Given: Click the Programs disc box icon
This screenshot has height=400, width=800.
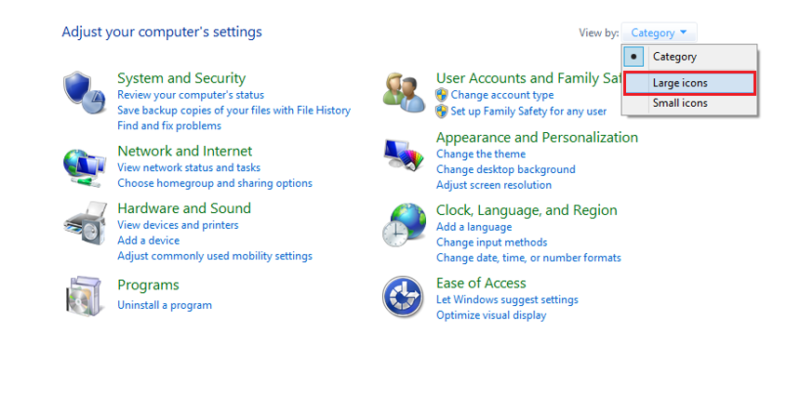Looking at the screenshot, I should pyautogui.click(x=84, y=296).
